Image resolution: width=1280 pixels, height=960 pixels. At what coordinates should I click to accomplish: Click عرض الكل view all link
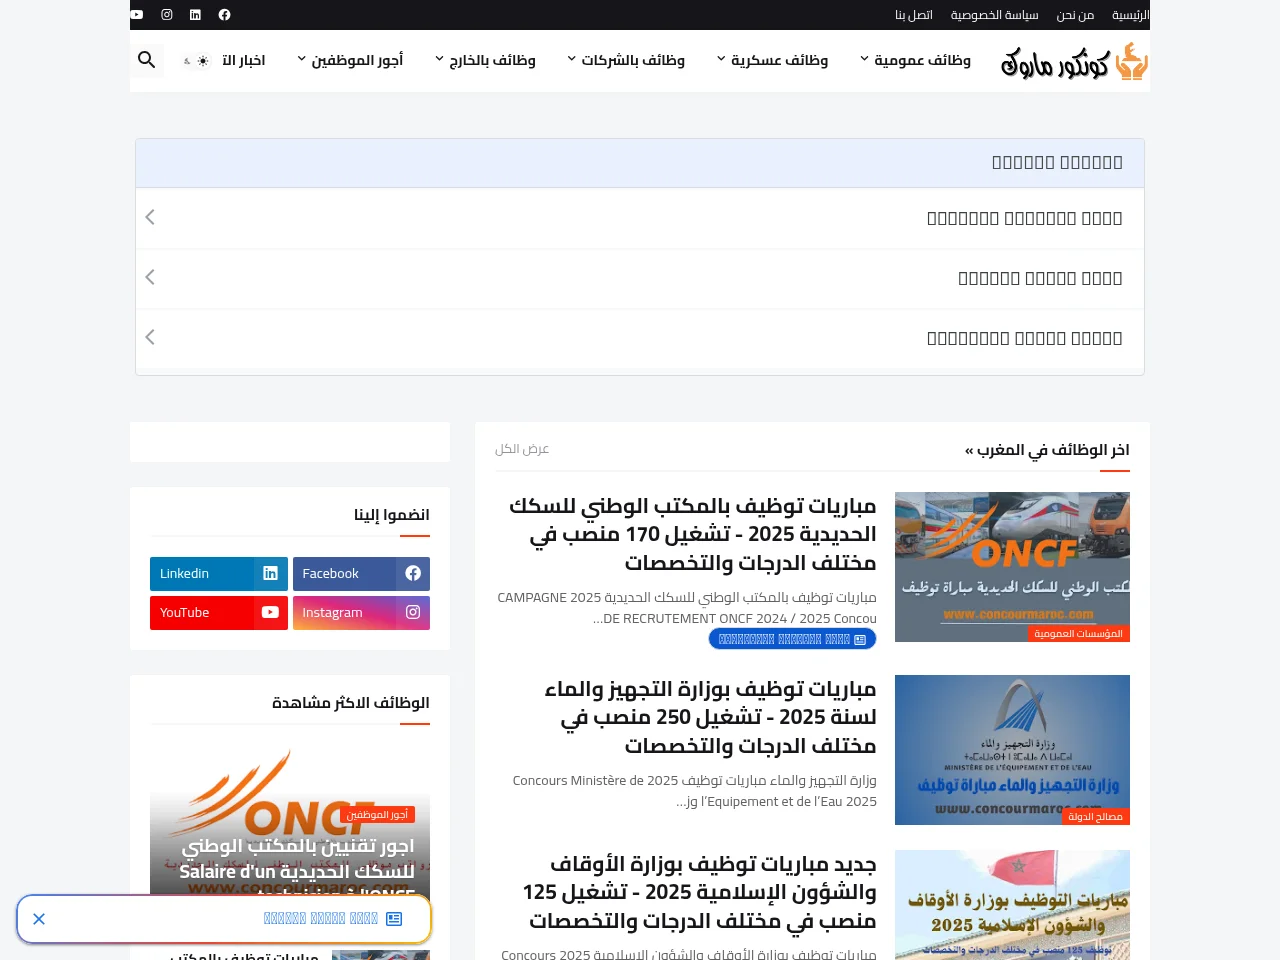pos(522,449)
